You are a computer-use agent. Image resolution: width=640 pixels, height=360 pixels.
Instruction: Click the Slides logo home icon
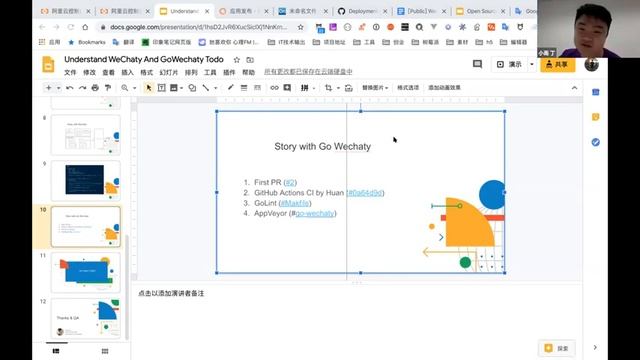(48, 64)
